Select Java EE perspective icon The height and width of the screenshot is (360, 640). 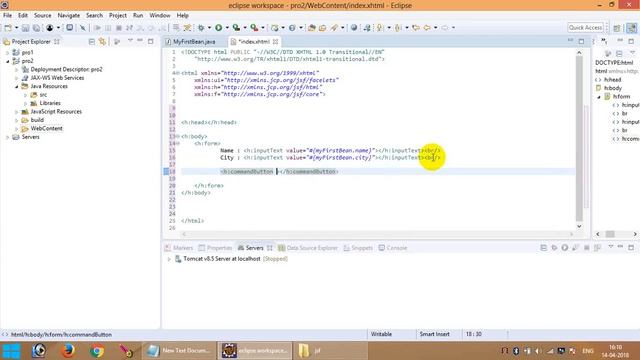631,28
